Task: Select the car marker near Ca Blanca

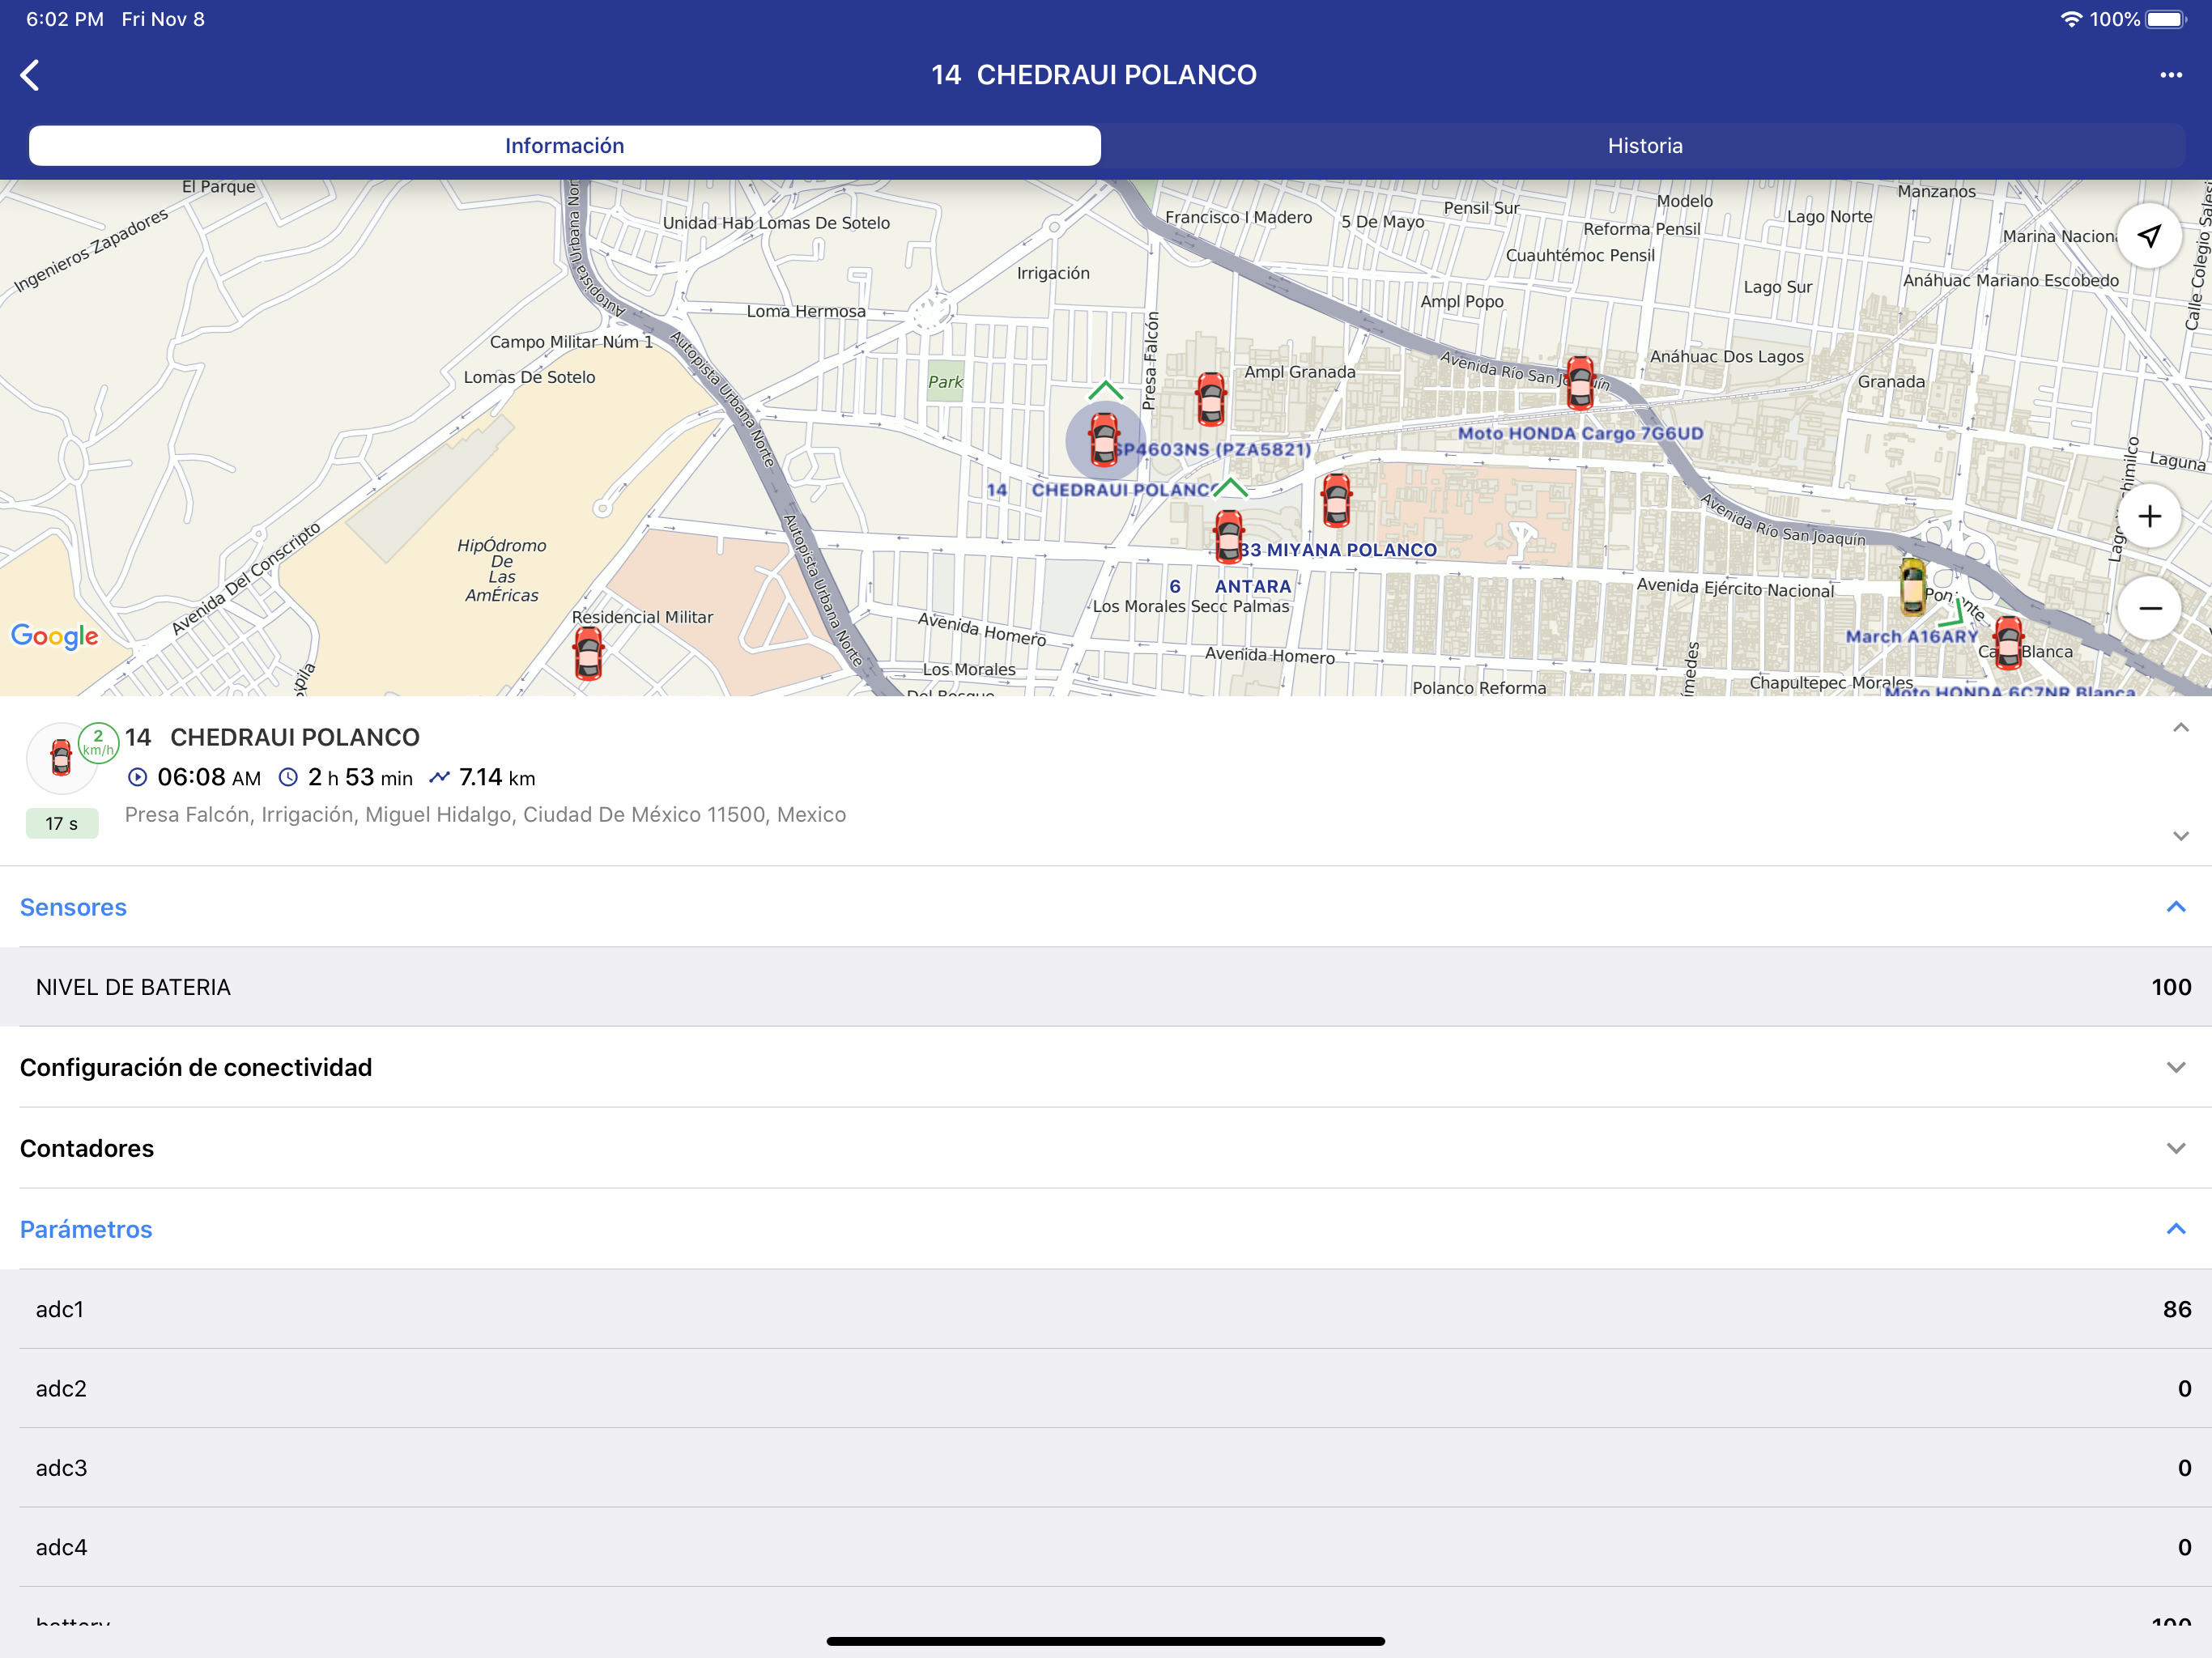Action: 2008,642
